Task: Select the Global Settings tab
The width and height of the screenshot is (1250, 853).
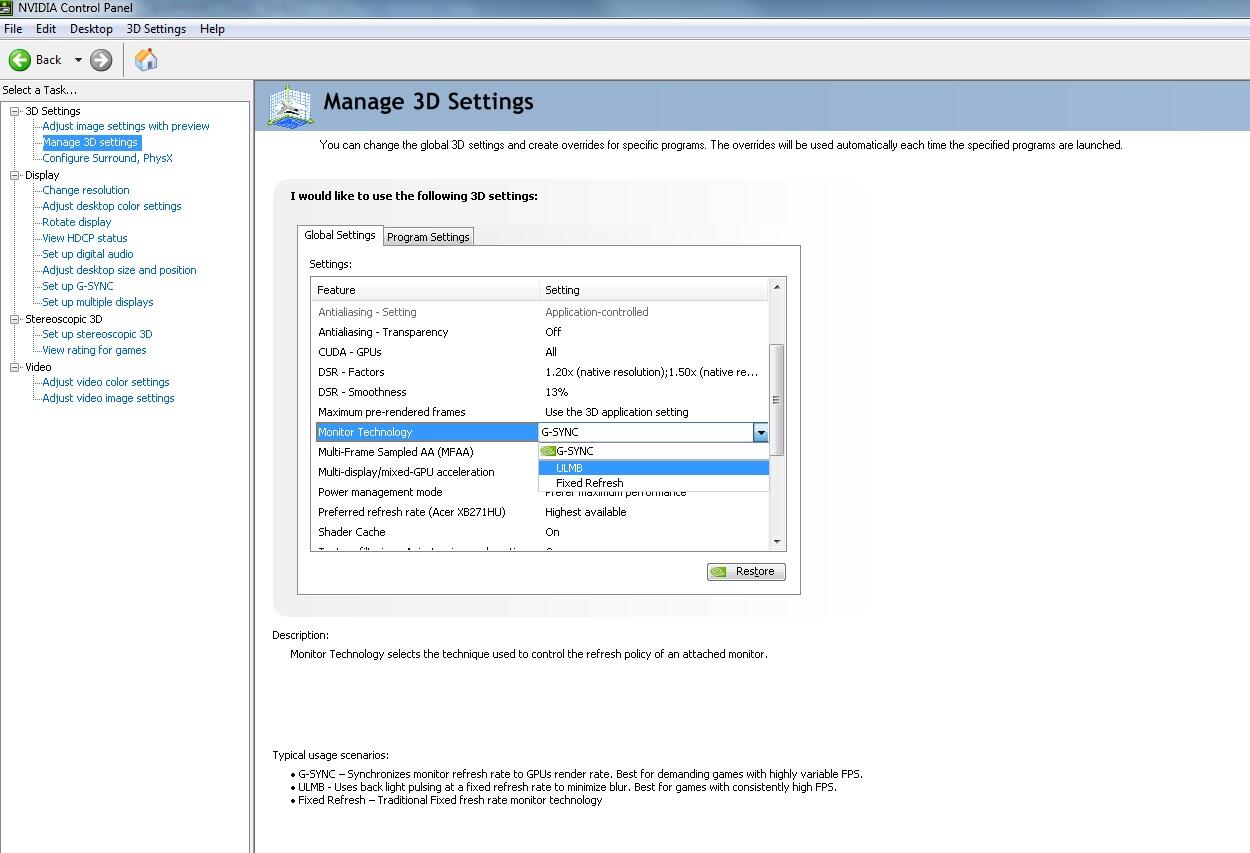Action: pyautogui.click(x=340, y=235)
